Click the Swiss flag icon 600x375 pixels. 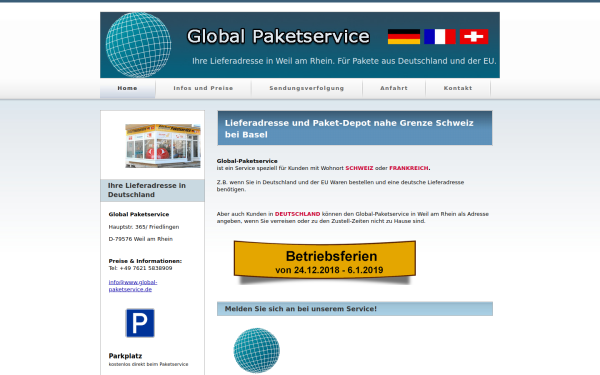(474, 37)
